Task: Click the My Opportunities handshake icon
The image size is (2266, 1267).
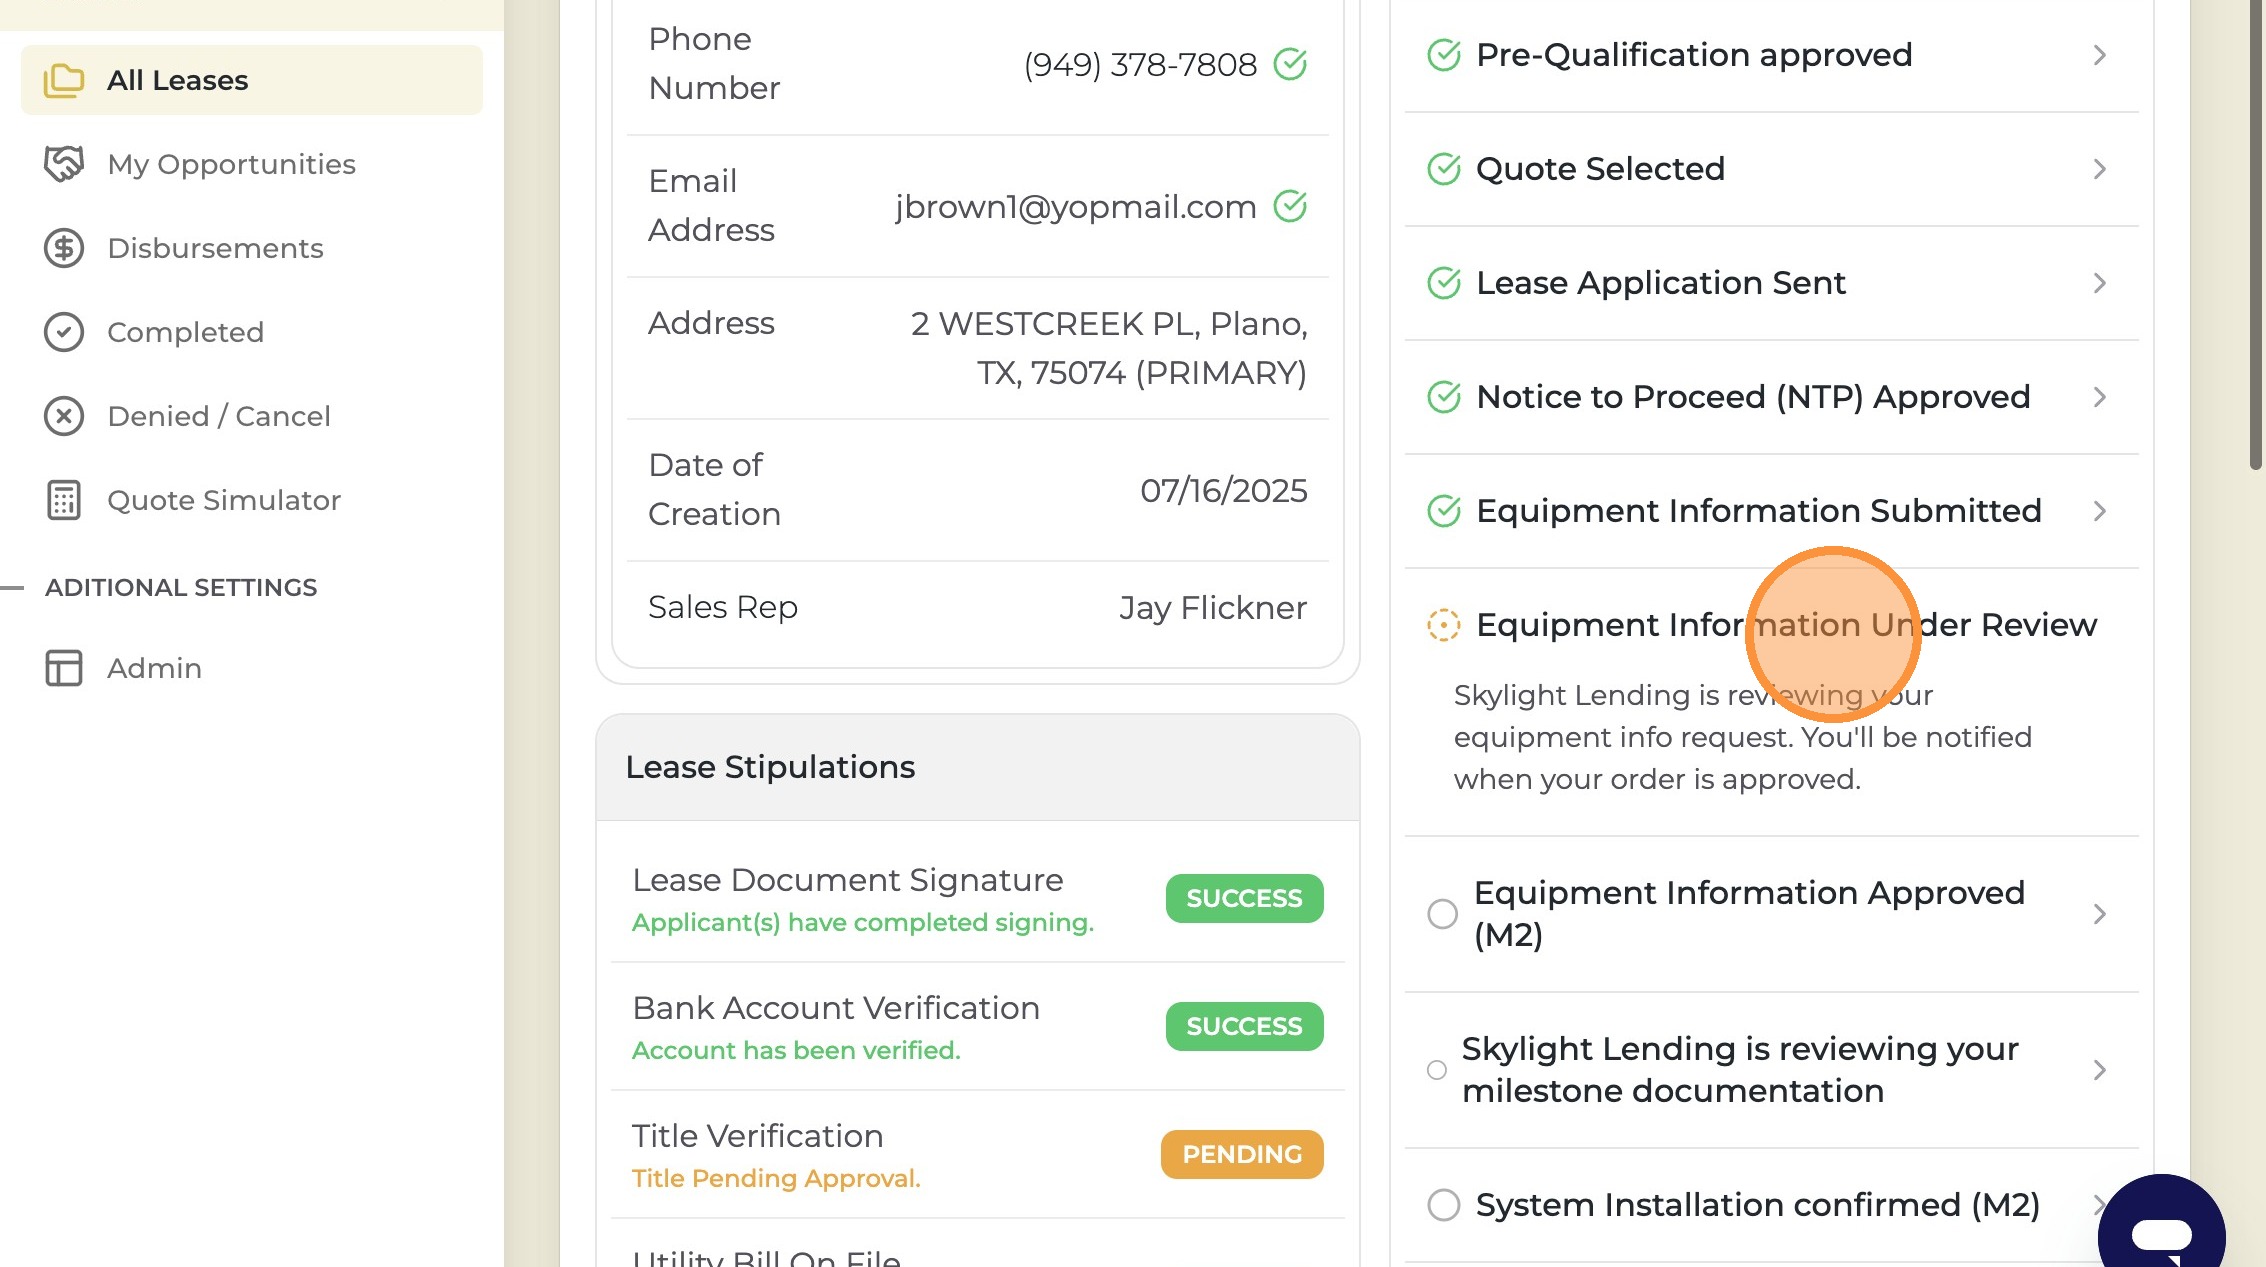Action: [x=64, y=164]
